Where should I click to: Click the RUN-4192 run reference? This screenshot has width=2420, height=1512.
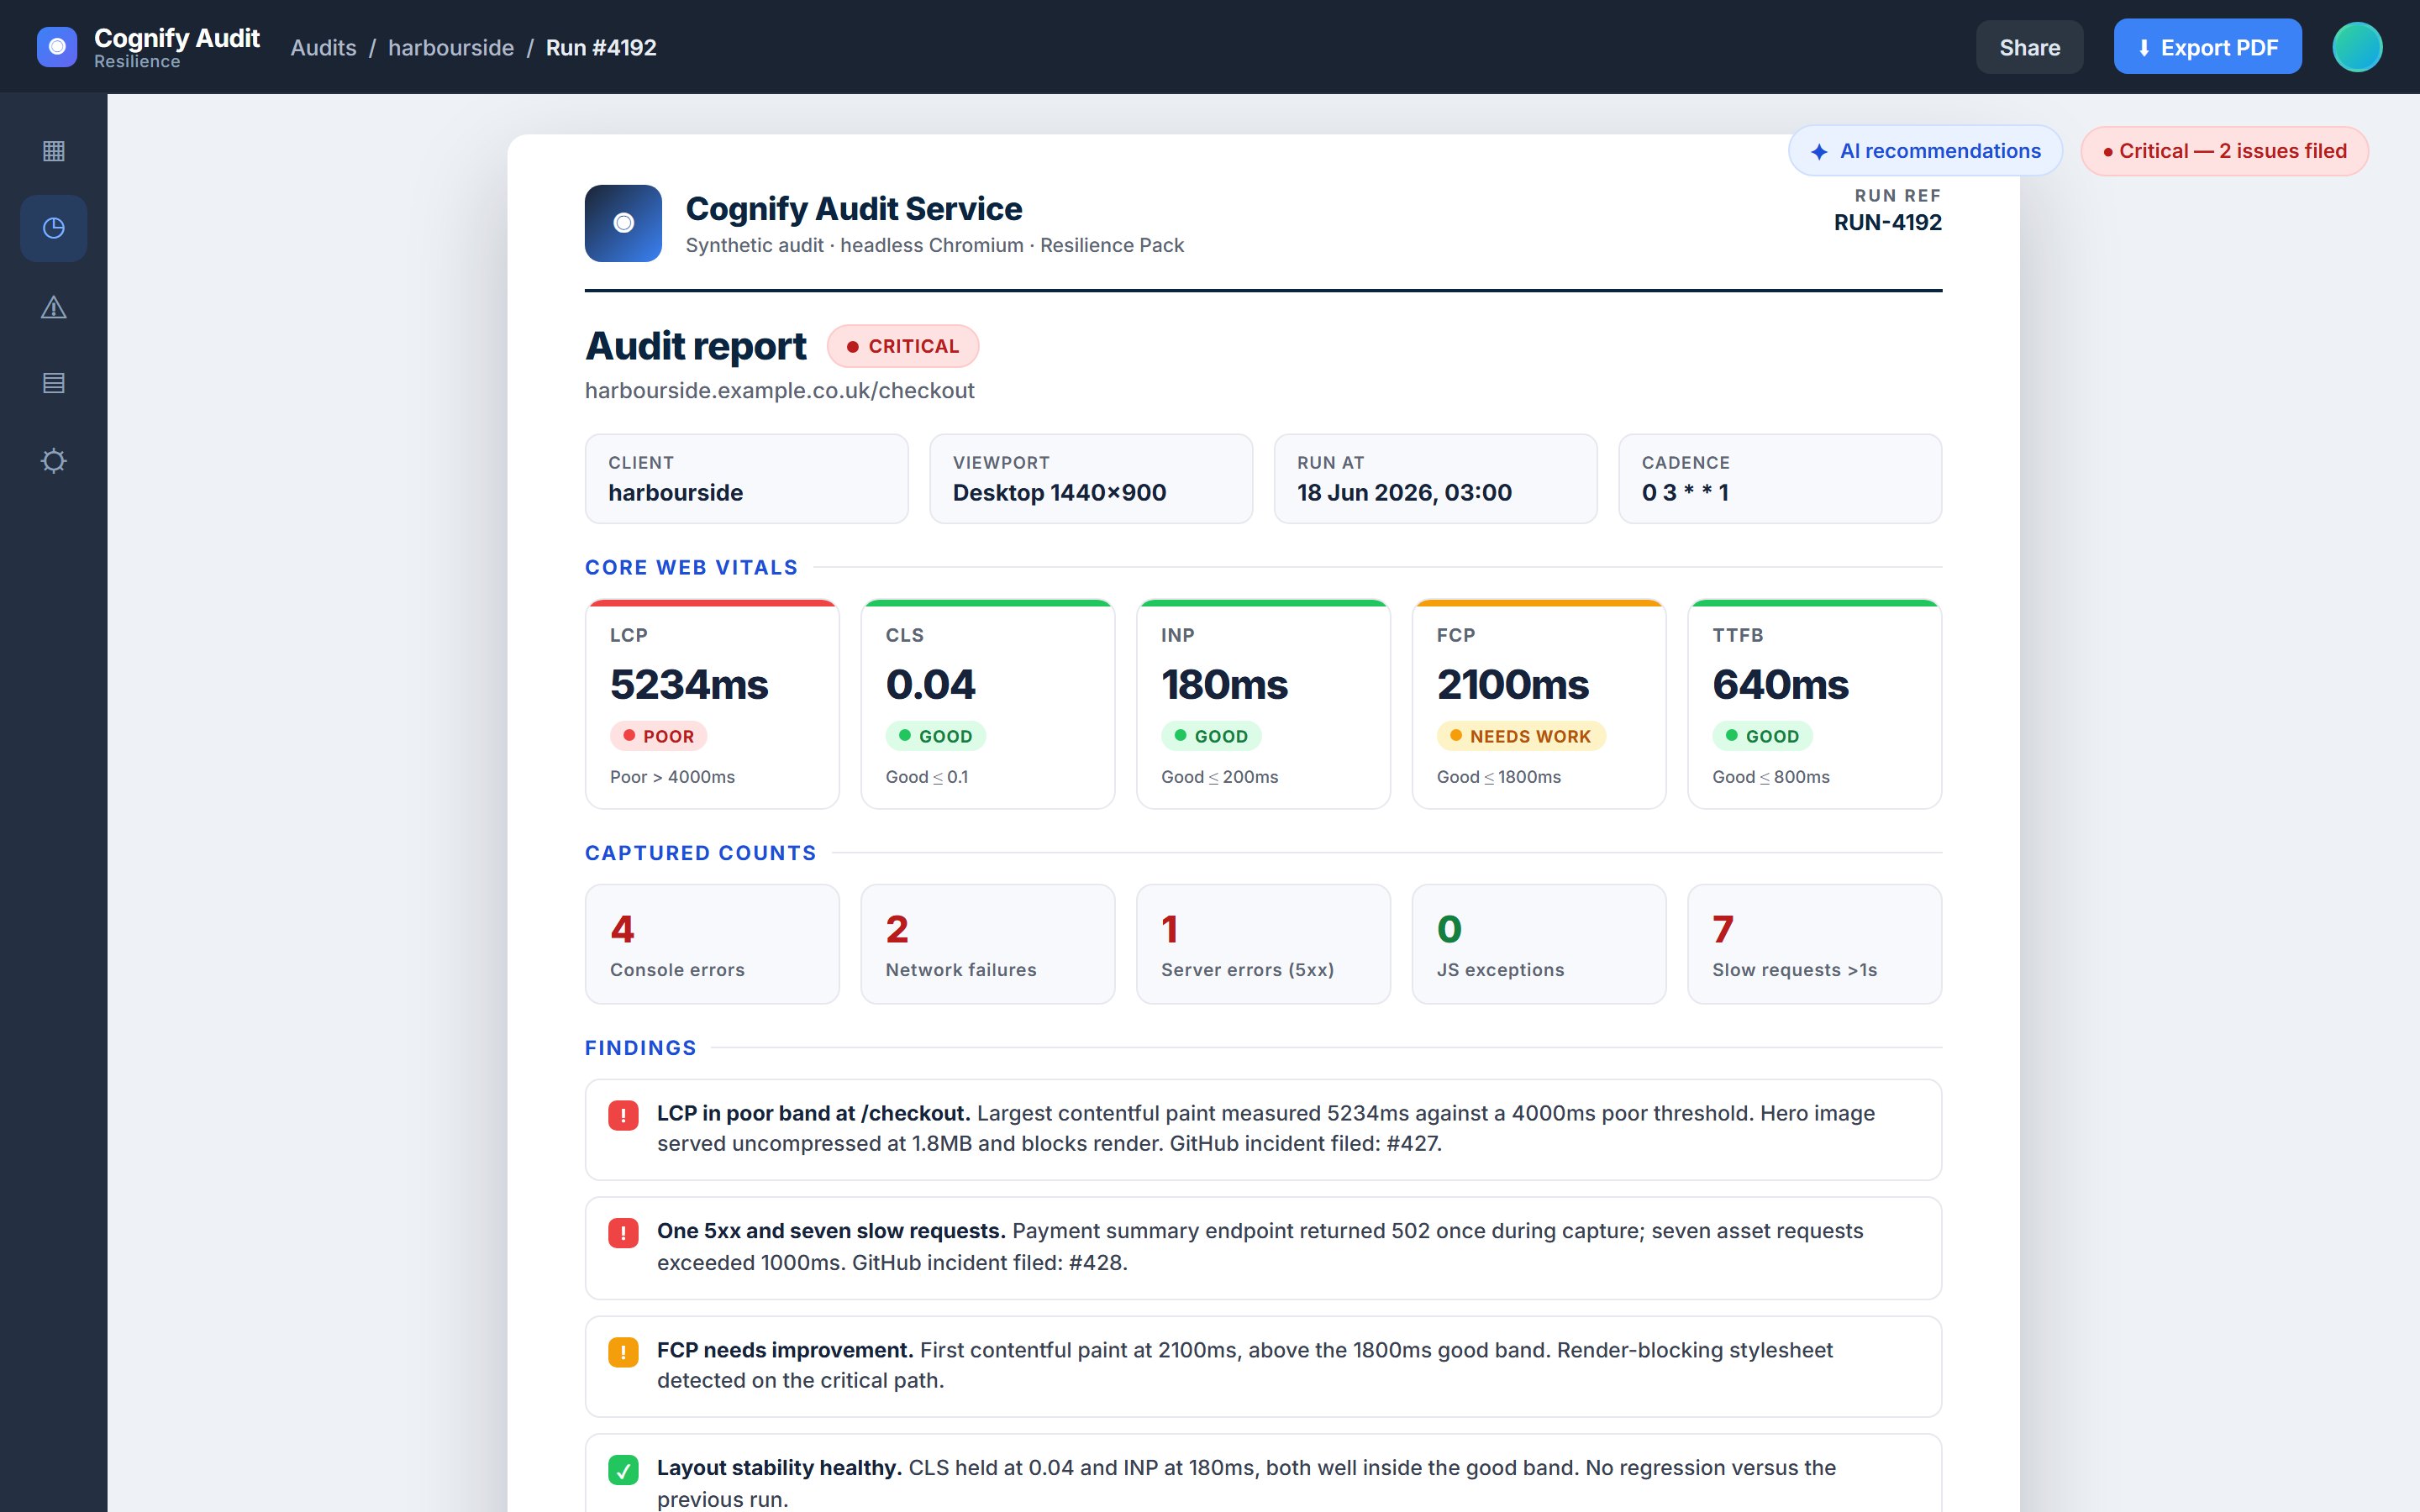pyautogui.click(x=1887, y=223)
